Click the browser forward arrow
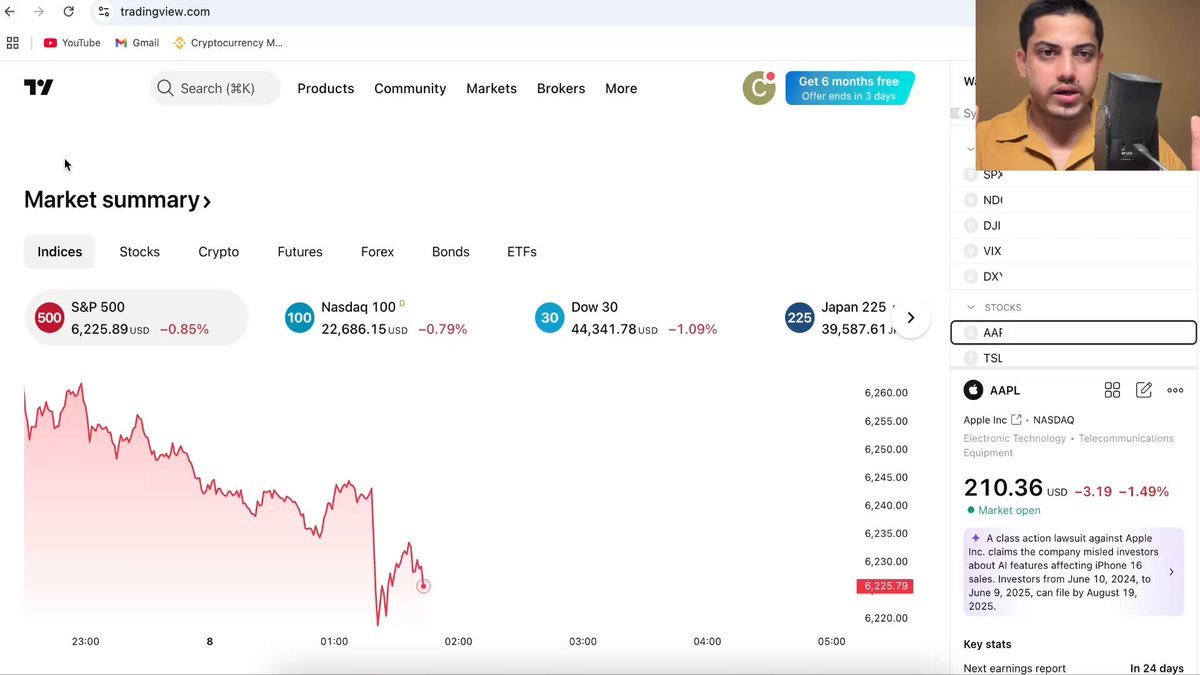 (x=39, y=12)
